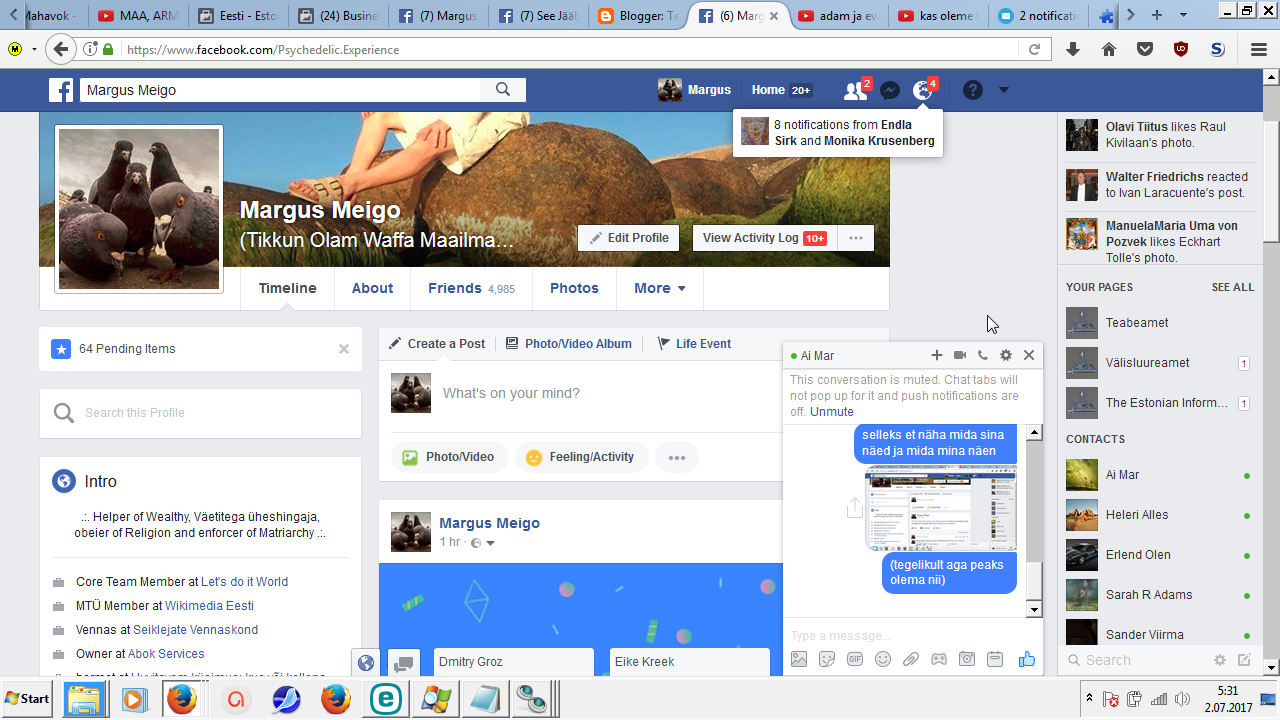Click Unmute link in chat
The height and width of the screenshot is (720, 1280).
pos(832,412)
